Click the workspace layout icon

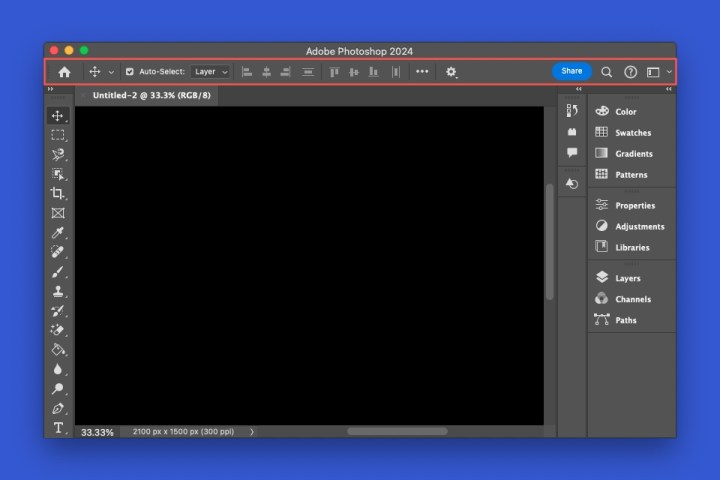(x=653, y=72)
